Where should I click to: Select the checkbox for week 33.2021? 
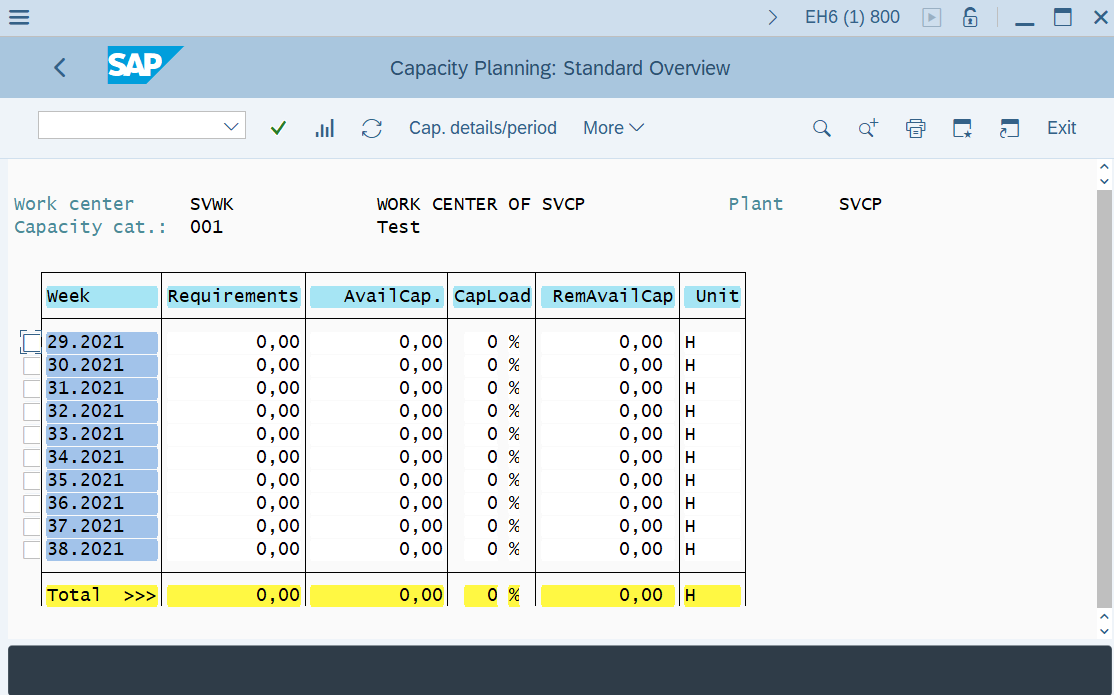point(30,434)
